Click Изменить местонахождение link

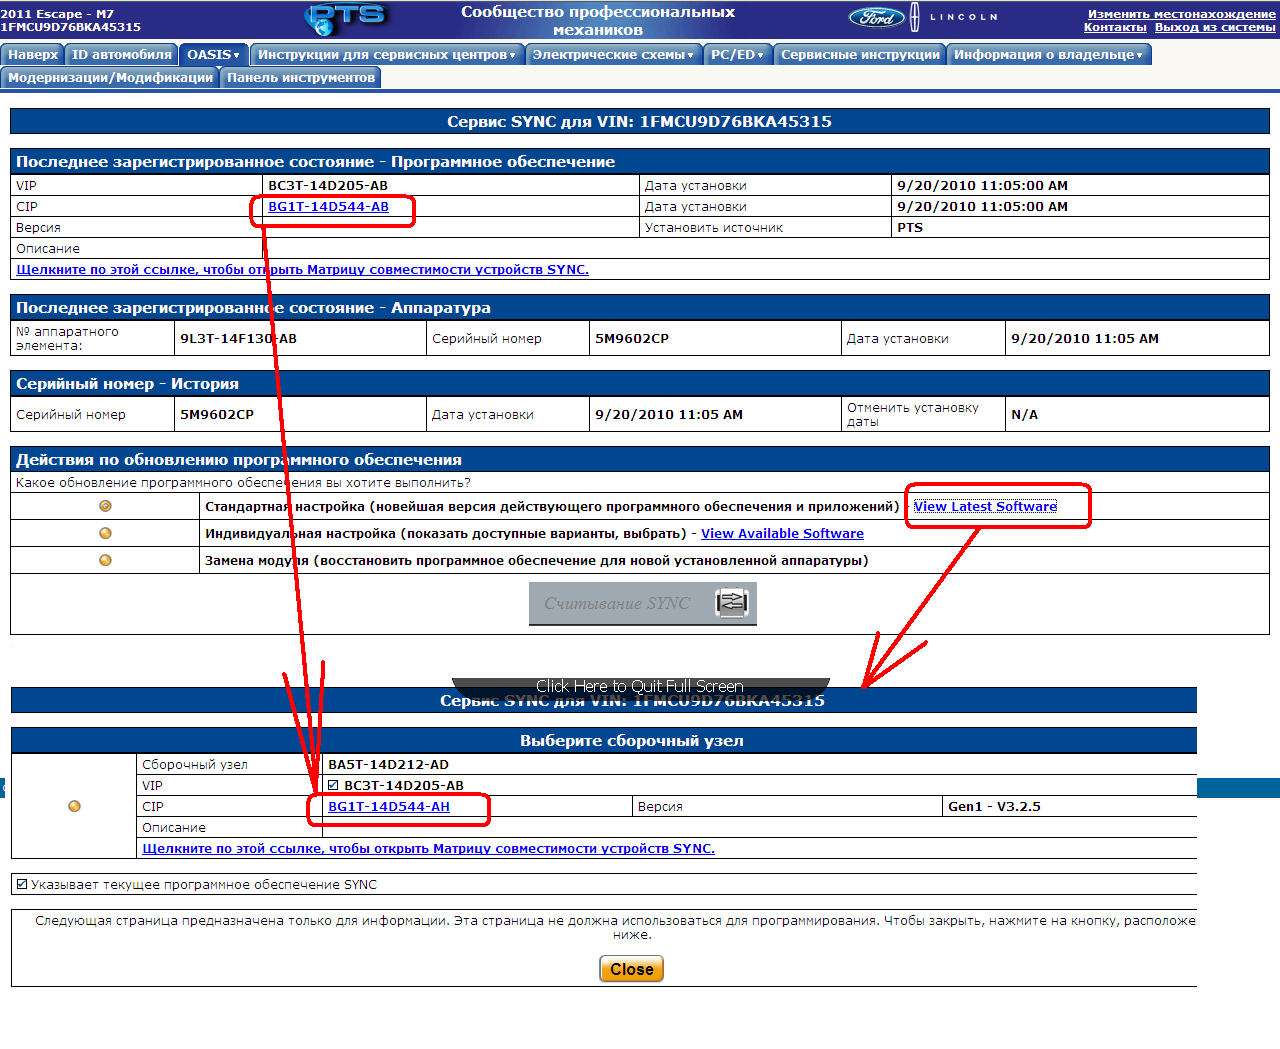click(x=1181, y=14)
